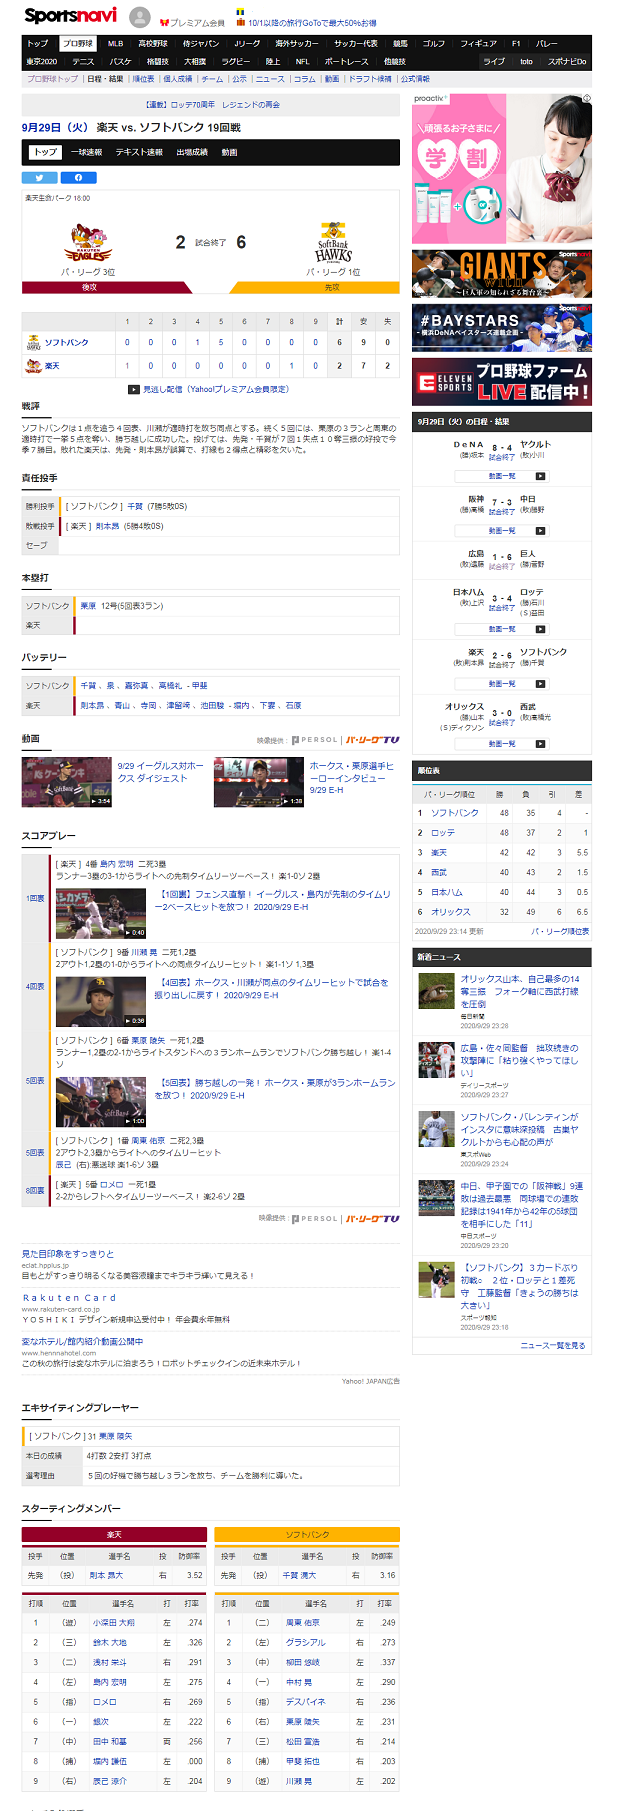This screenshot has width=630, height=1811.
Task: Open the パ・リーグ順位表 link
Action: click(559, 931)
